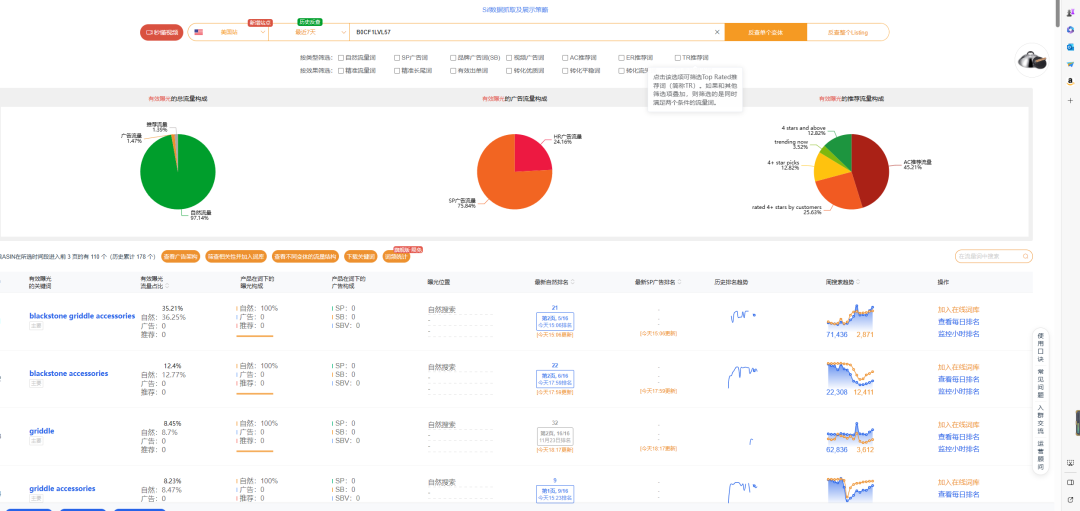The height and width of the screenshot is (511, 1080).
Task: Sort by weekly search trend column icon
Action: 860,282
